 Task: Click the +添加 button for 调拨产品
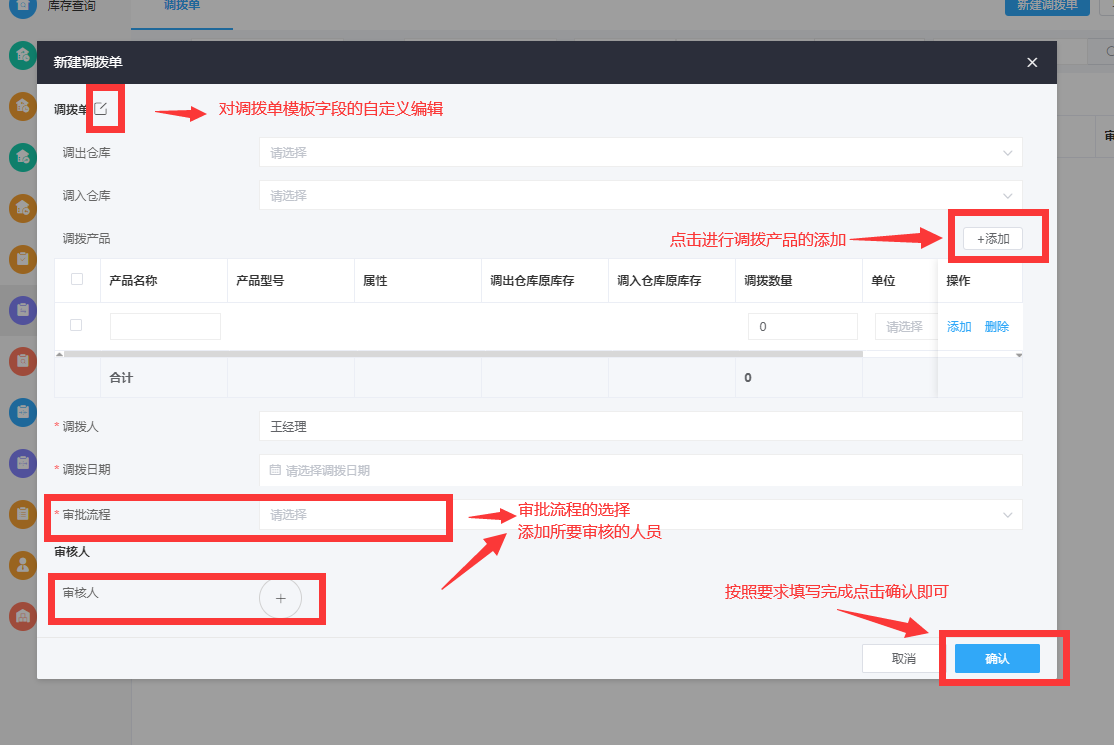[x=993, y=239]
